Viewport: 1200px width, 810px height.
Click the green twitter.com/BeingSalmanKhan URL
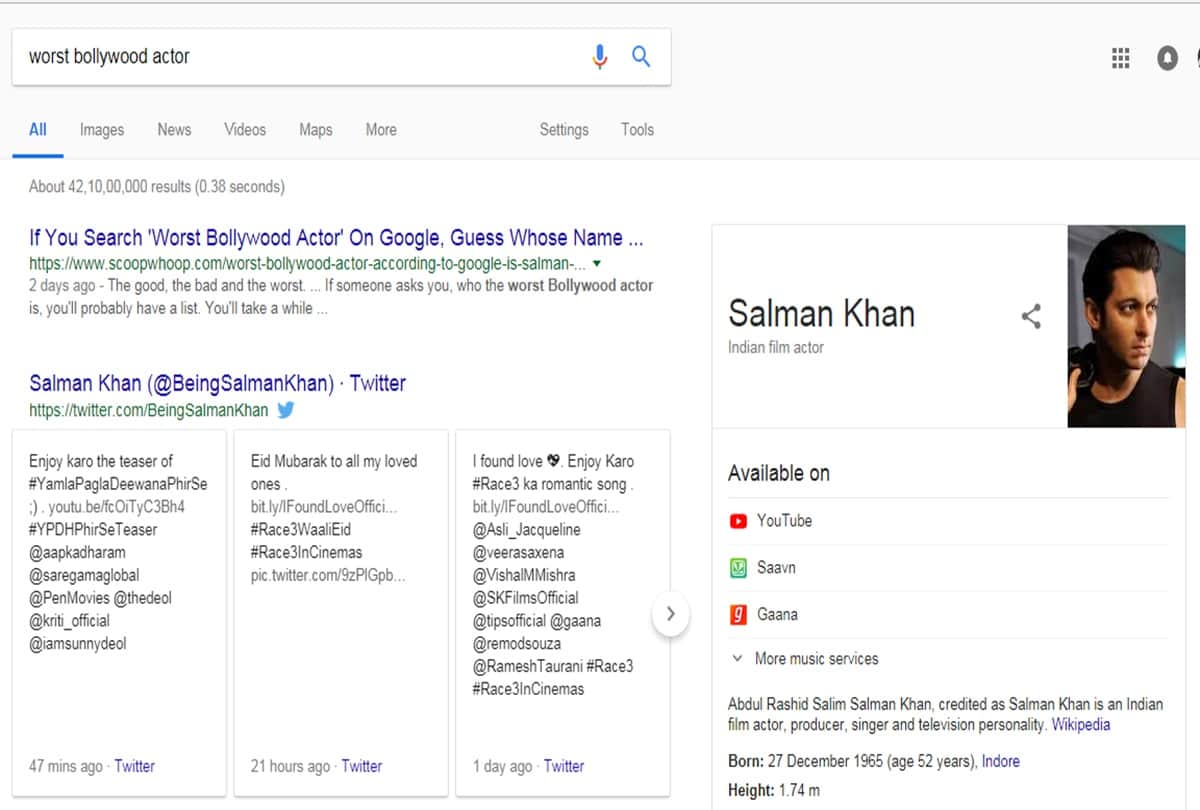point(149,410)
